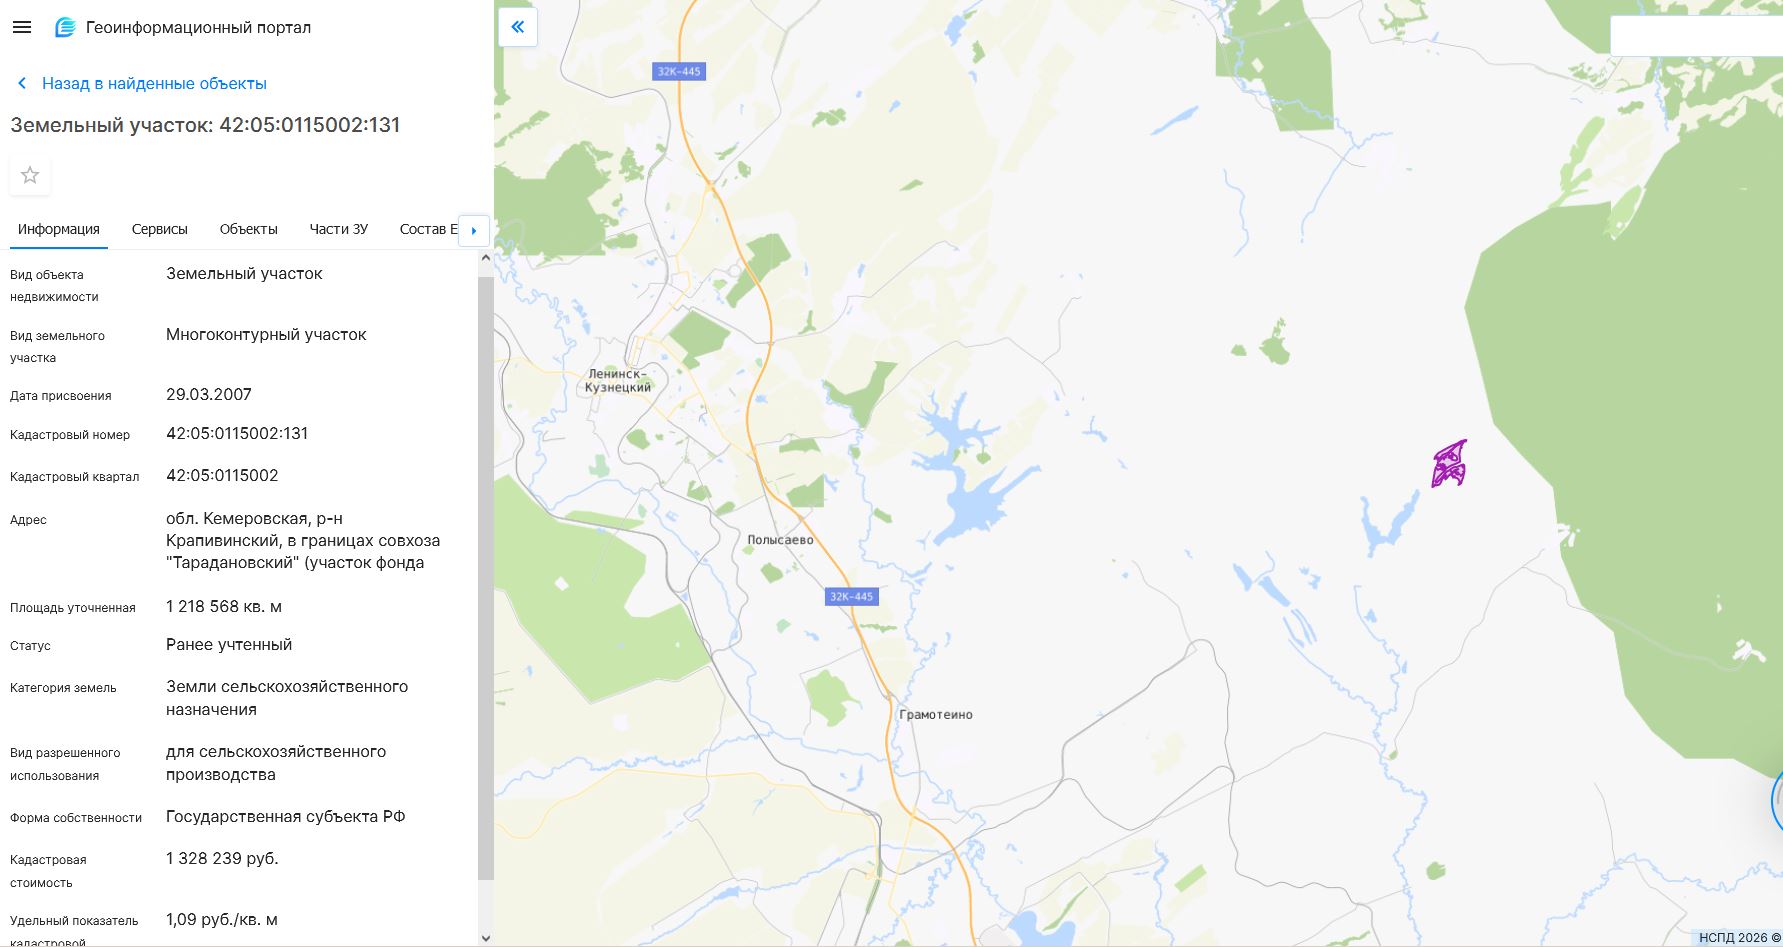Image resolution: width=1783 pixels, height=947 pixels.
Task: Click the map search input field
Action: (1696, 36)
